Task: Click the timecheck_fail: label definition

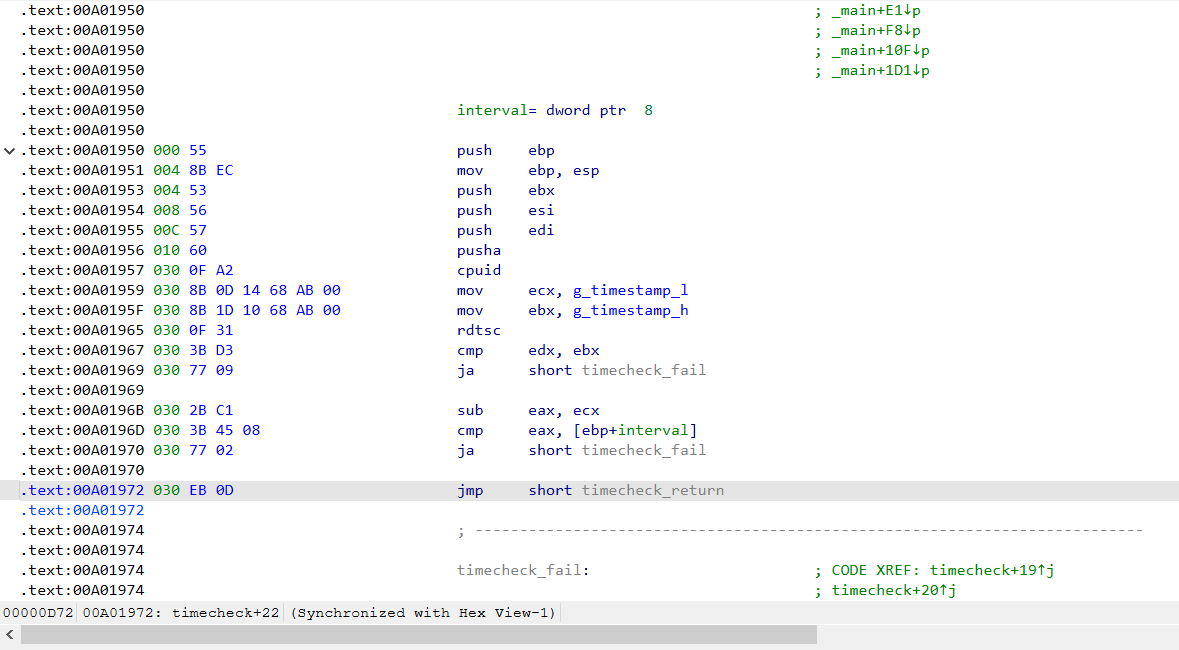Action: click(523, 570)
